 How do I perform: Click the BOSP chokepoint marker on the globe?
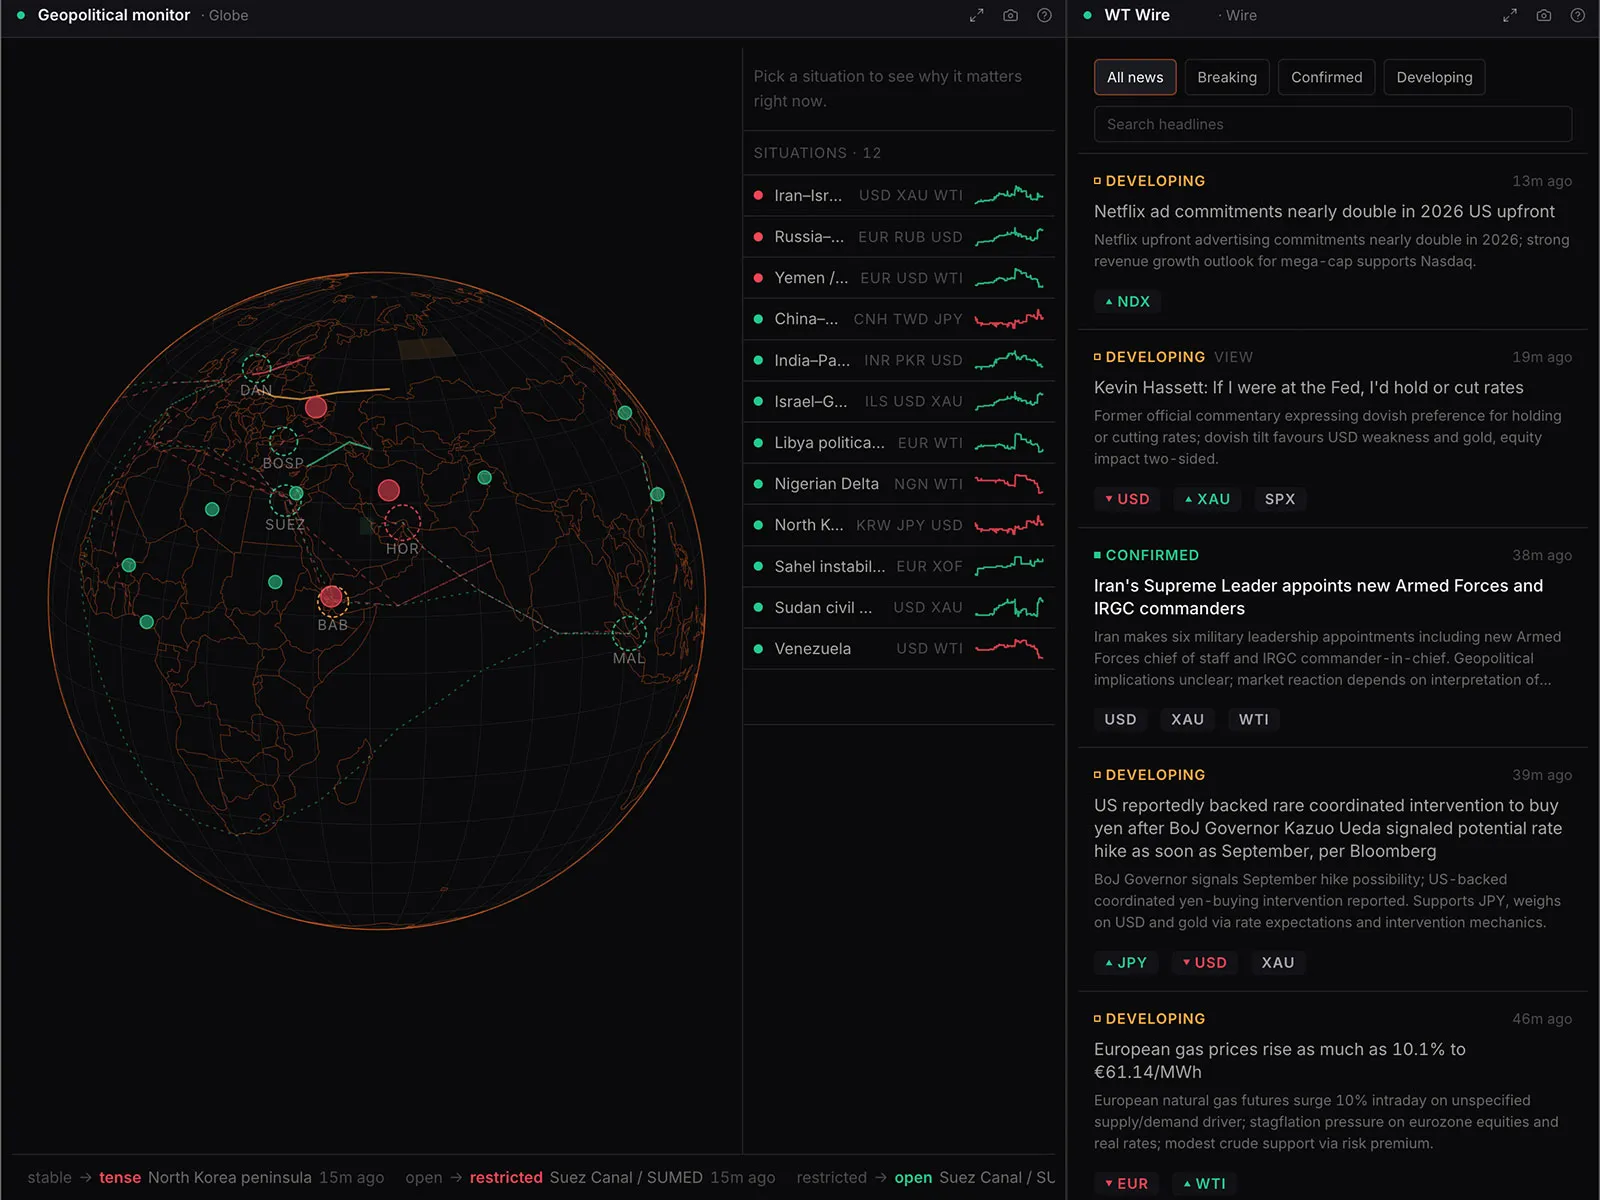click(x=283, y=441)
